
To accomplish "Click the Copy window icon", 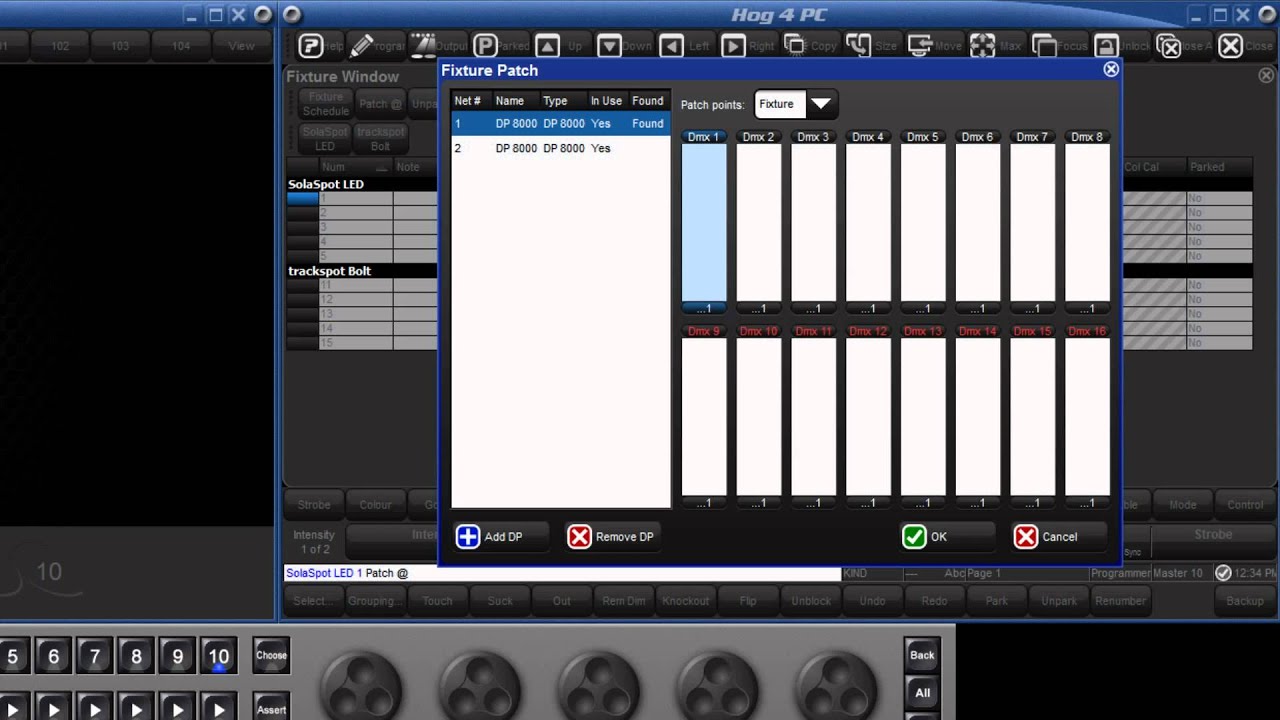I will click(x=795, y=46).
